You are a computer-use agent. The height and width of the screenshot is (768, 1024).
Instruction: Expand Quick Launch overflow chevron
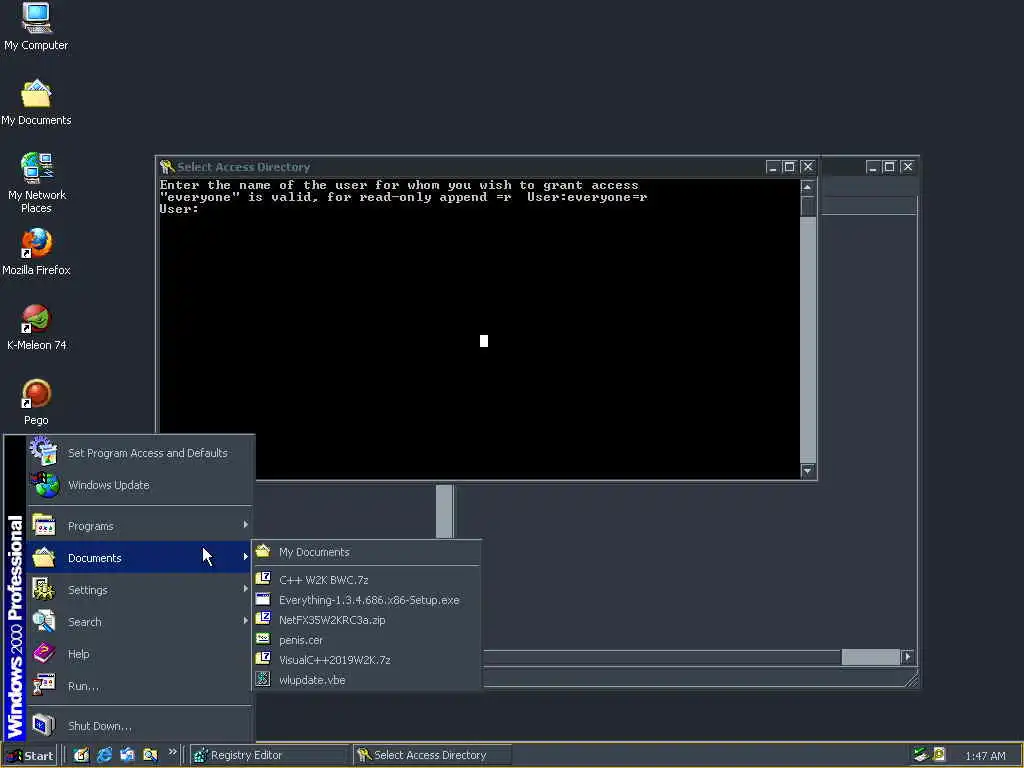[172, 752]
